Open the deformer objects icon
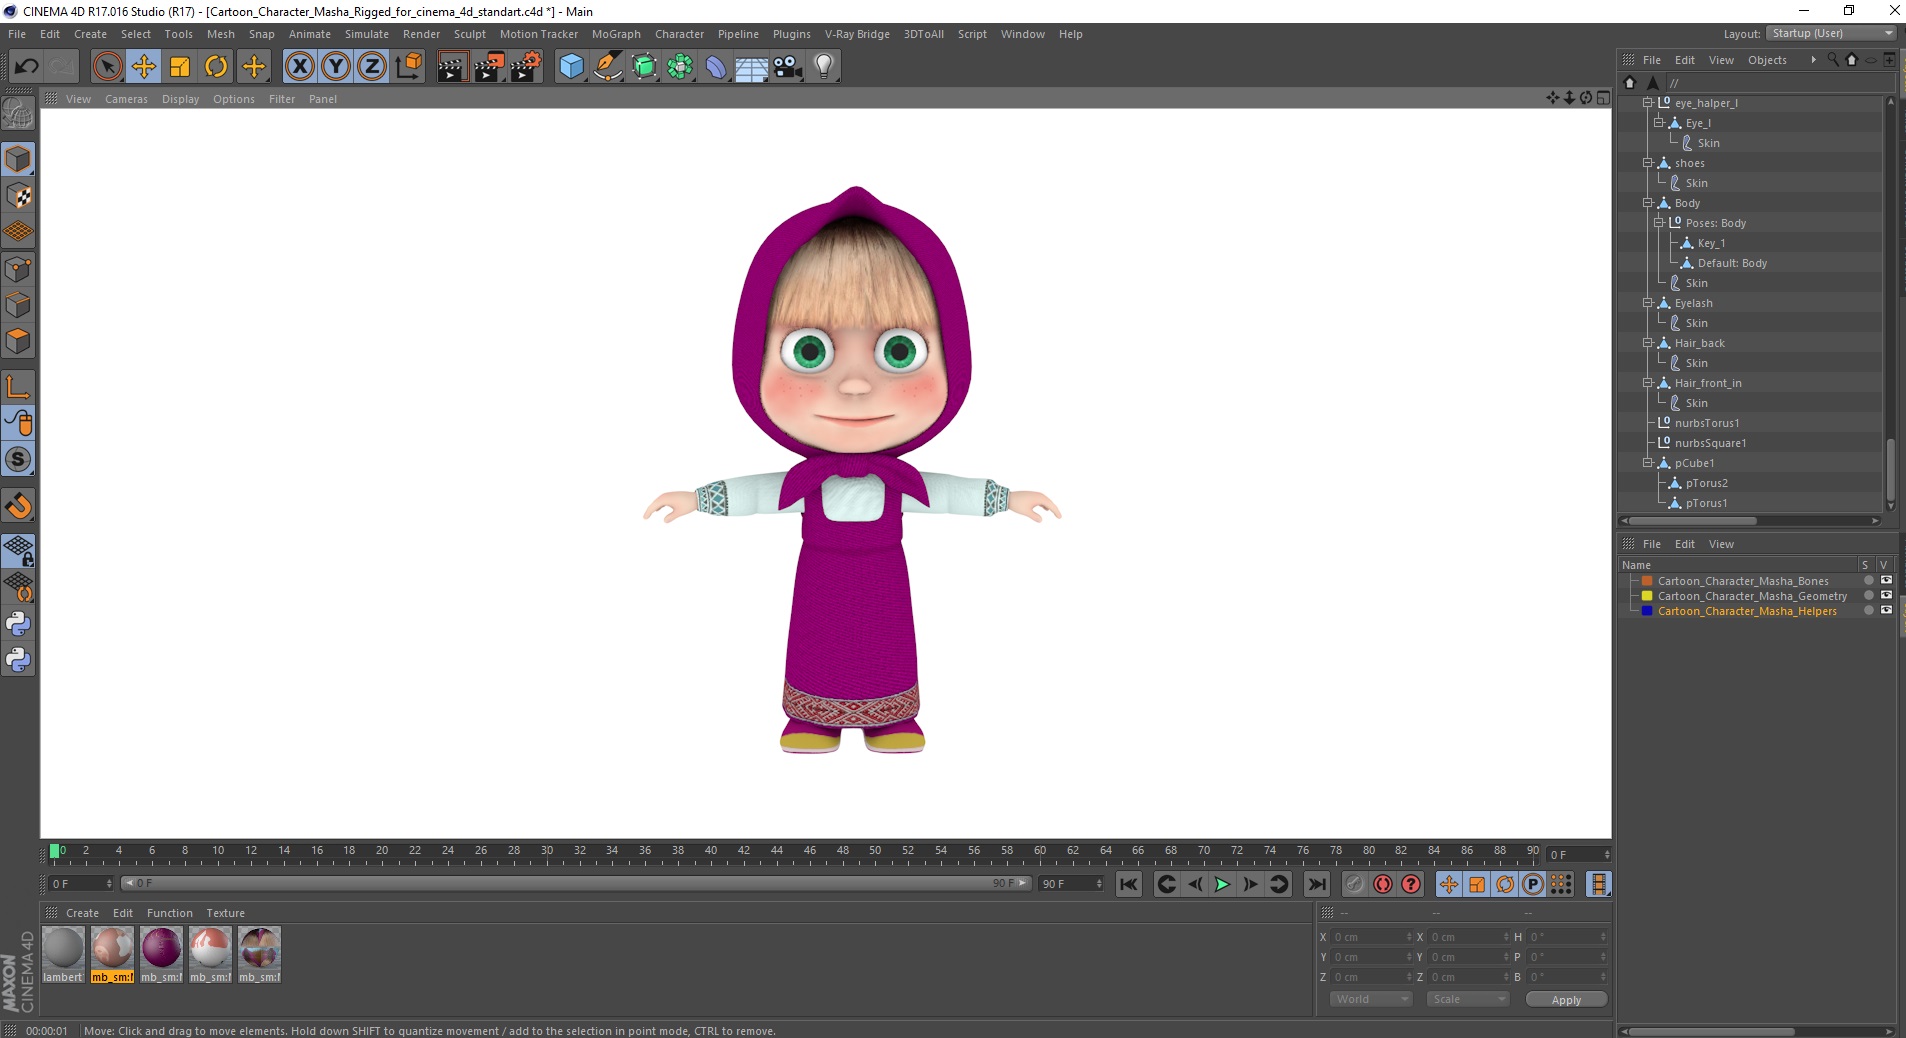The image size is (1906, 1038). point(716,67)
